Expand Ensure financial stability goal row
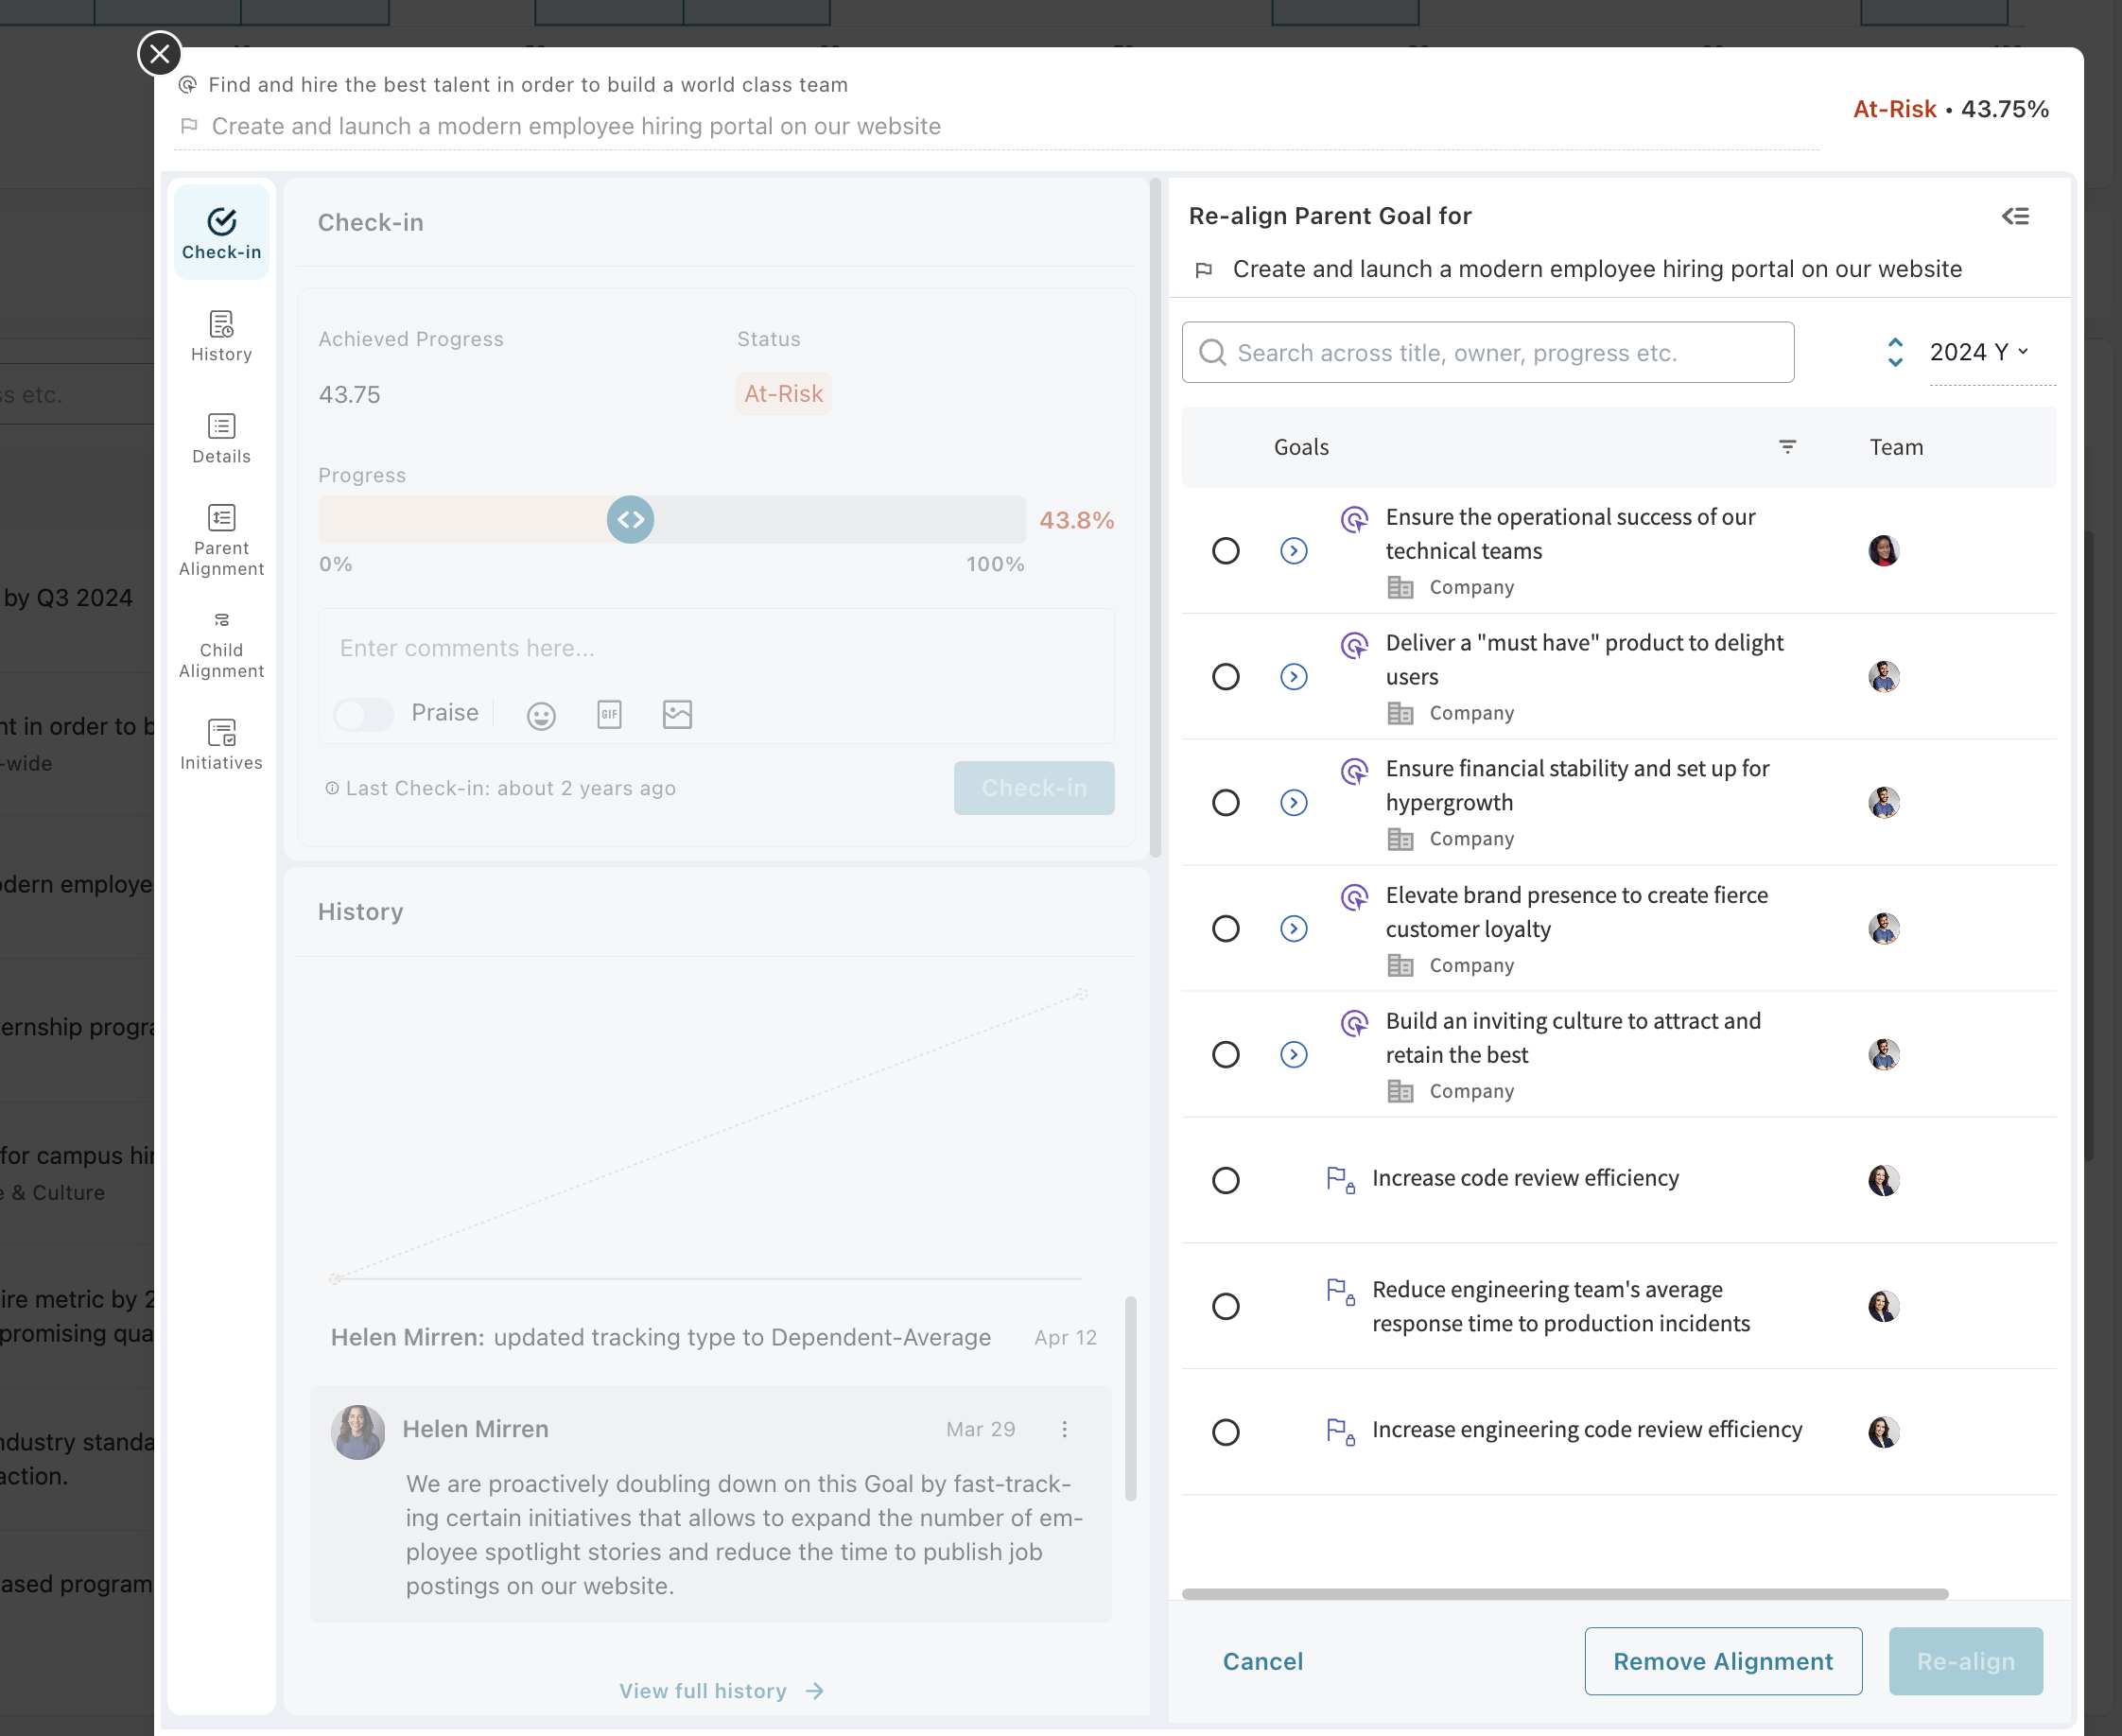The height and width of the screenshot is (1736, 2122). (1293, 803)
